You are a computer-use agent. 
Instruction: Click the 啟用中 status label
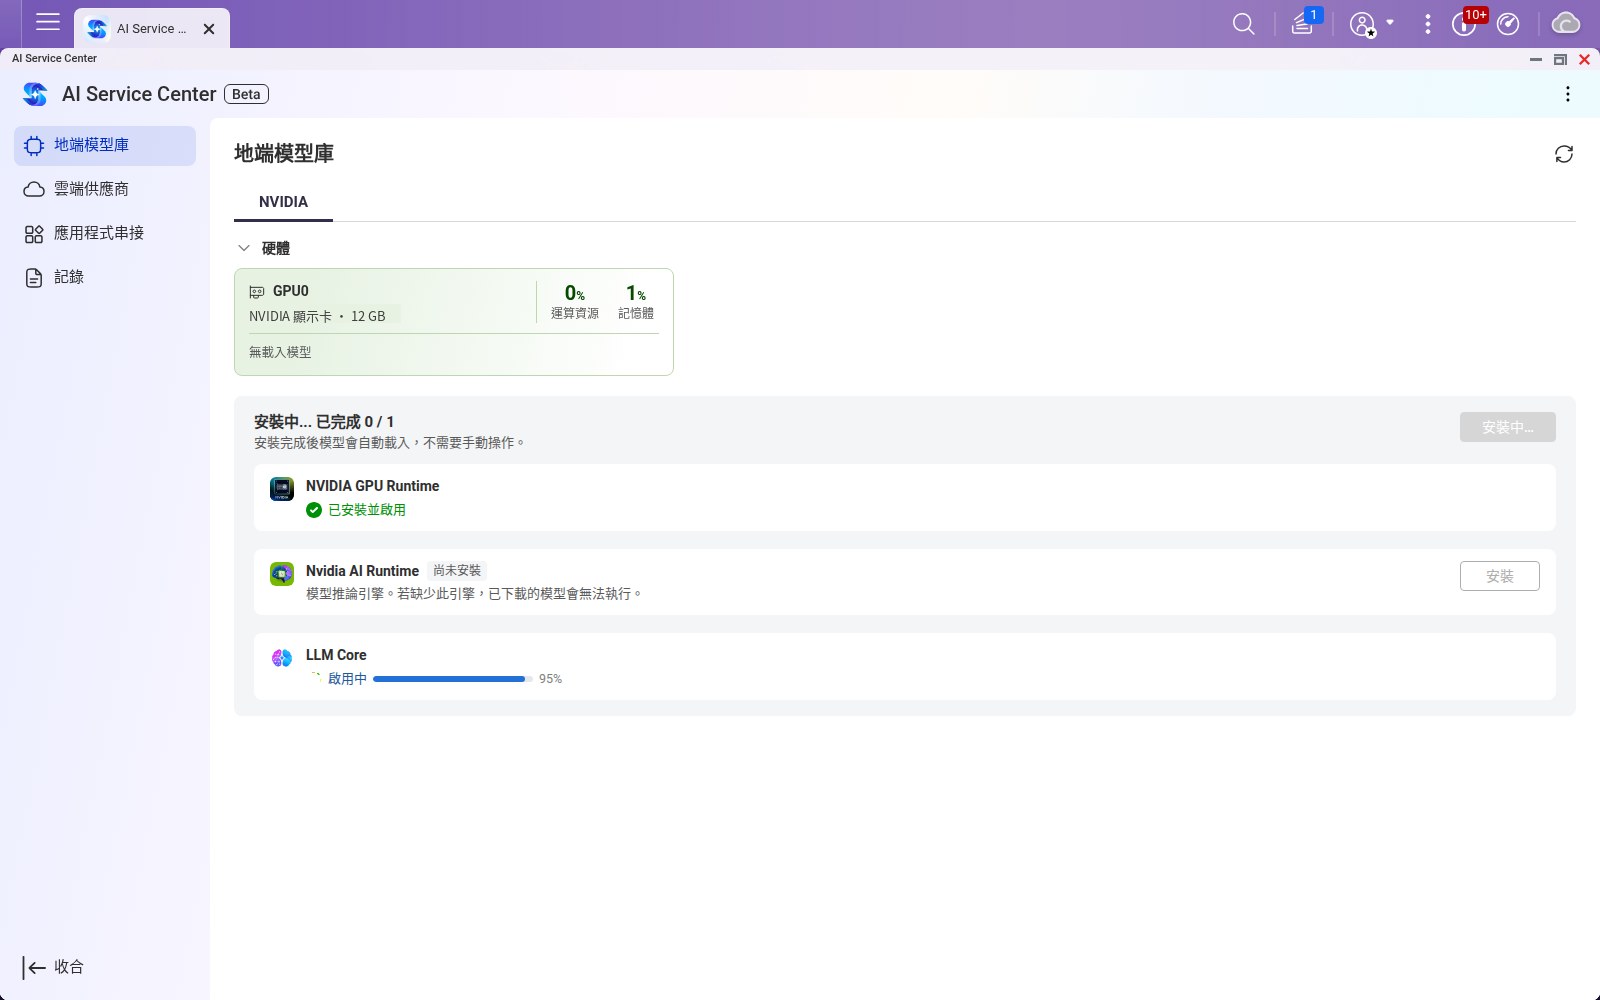point(347,679)
